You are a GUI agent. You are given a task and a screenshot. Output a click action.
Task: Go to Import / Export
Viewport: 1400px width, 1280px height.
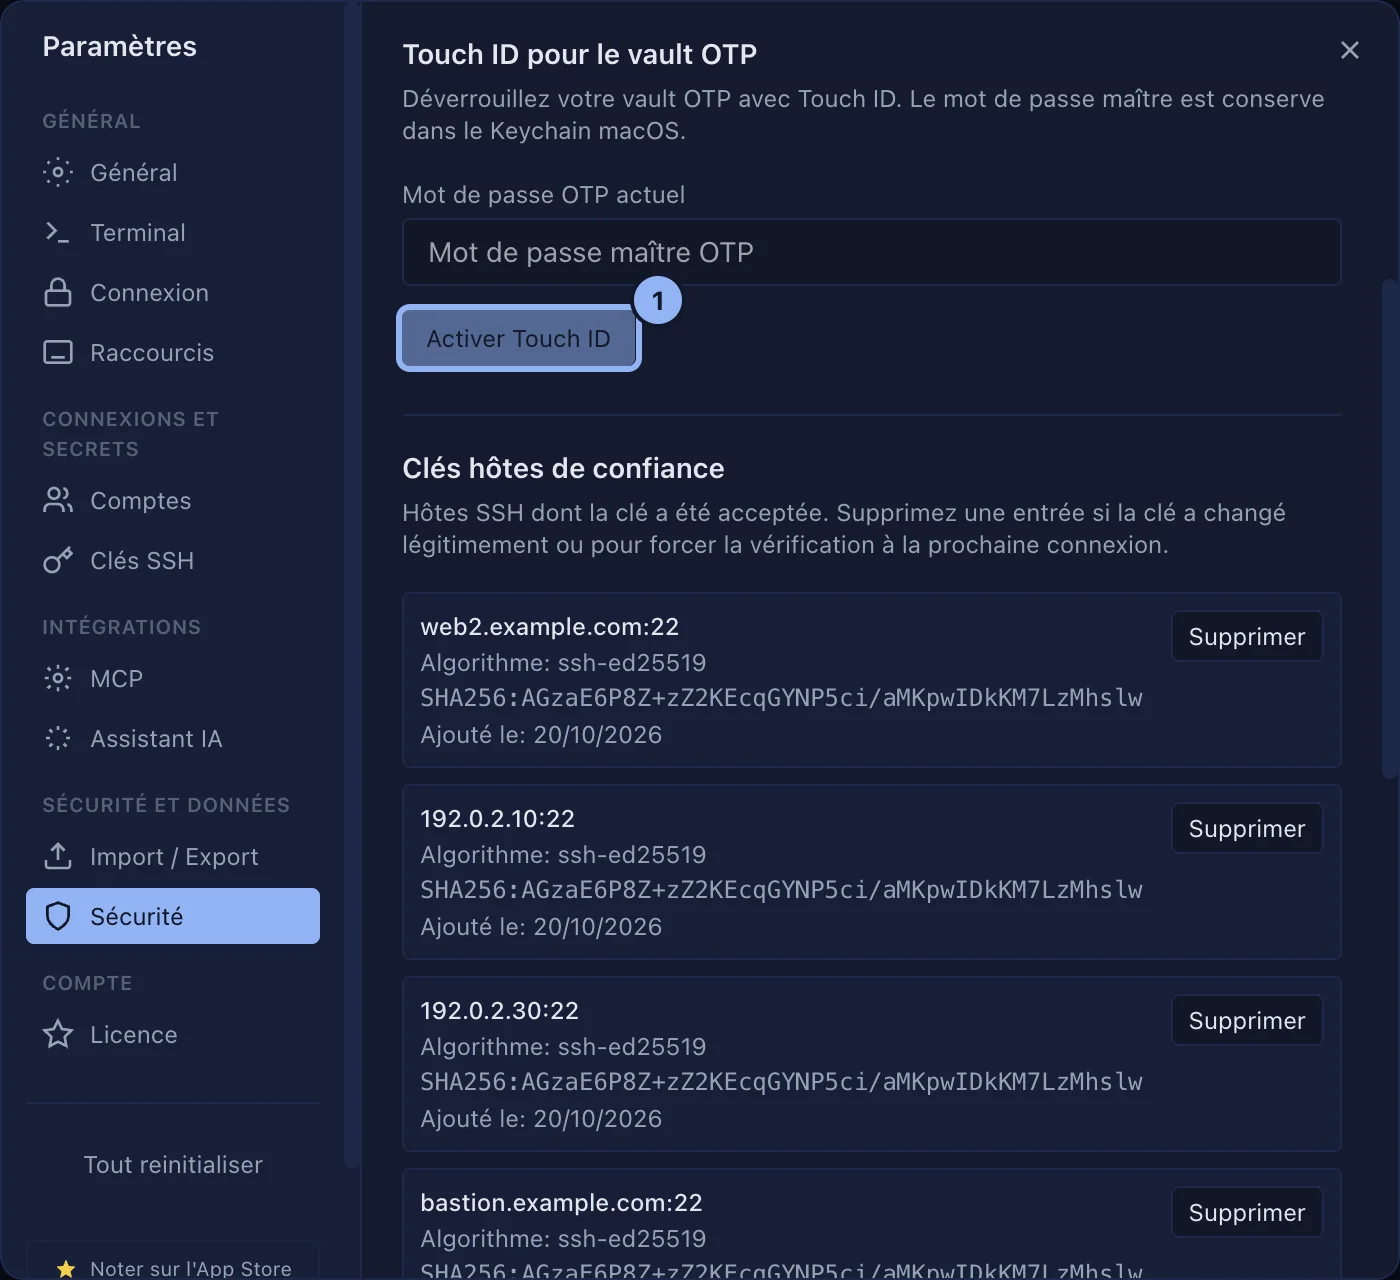pos(173,856)
